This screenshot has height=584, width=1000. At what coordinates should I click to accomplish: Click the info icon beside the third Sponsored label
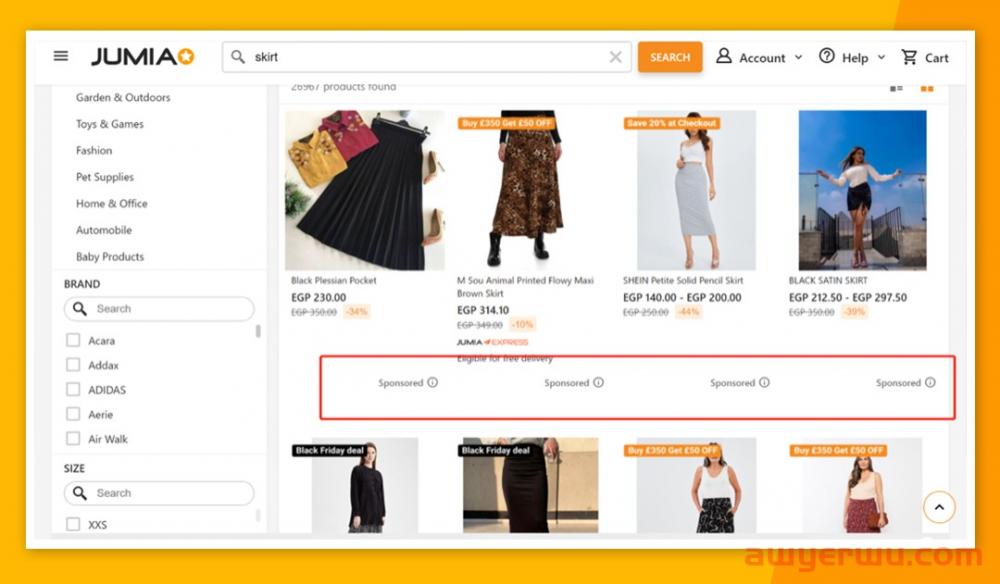764,383
